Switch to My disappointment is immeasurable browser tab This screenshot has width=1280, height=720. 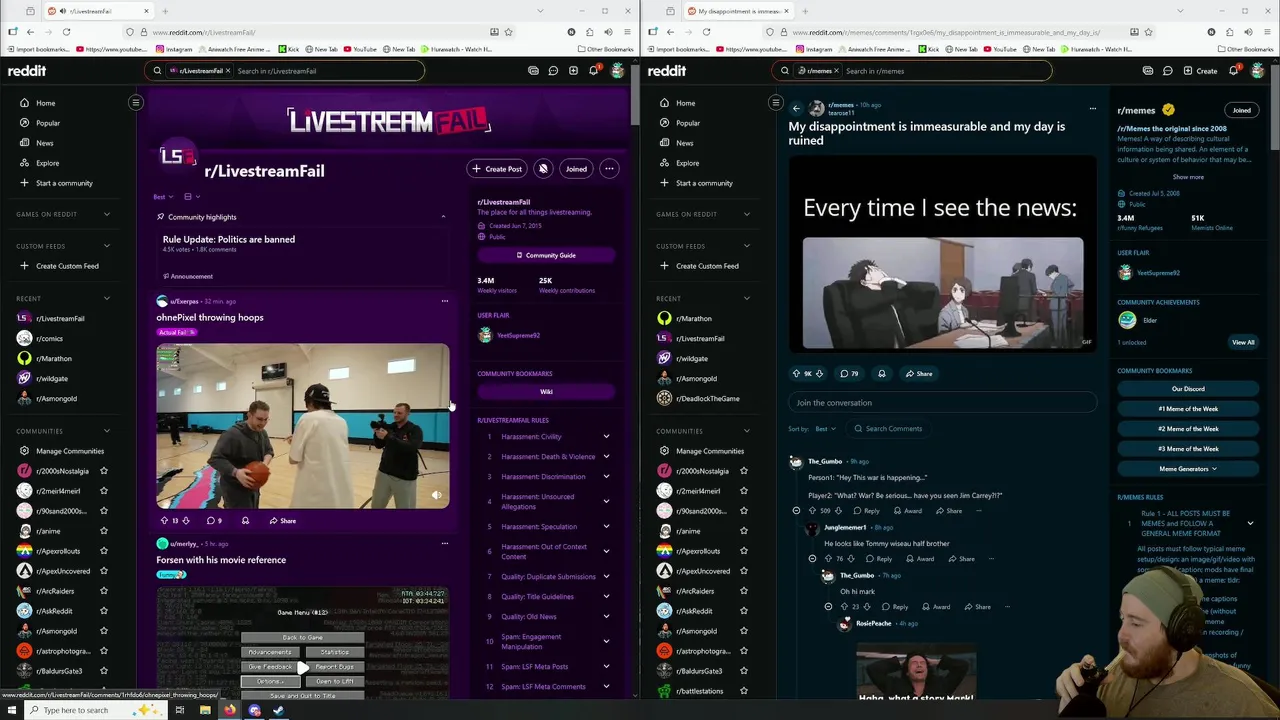739,11
